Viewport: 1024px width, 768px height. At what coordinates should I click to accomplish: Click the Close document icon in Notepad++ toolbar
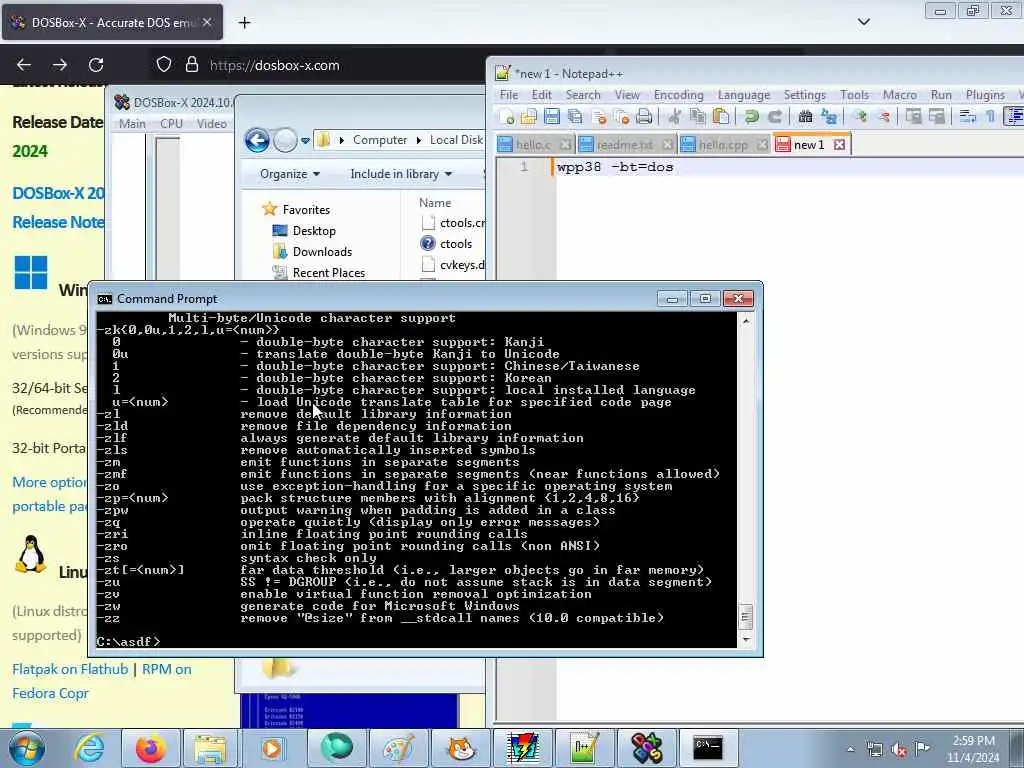[x=599, y=117]
